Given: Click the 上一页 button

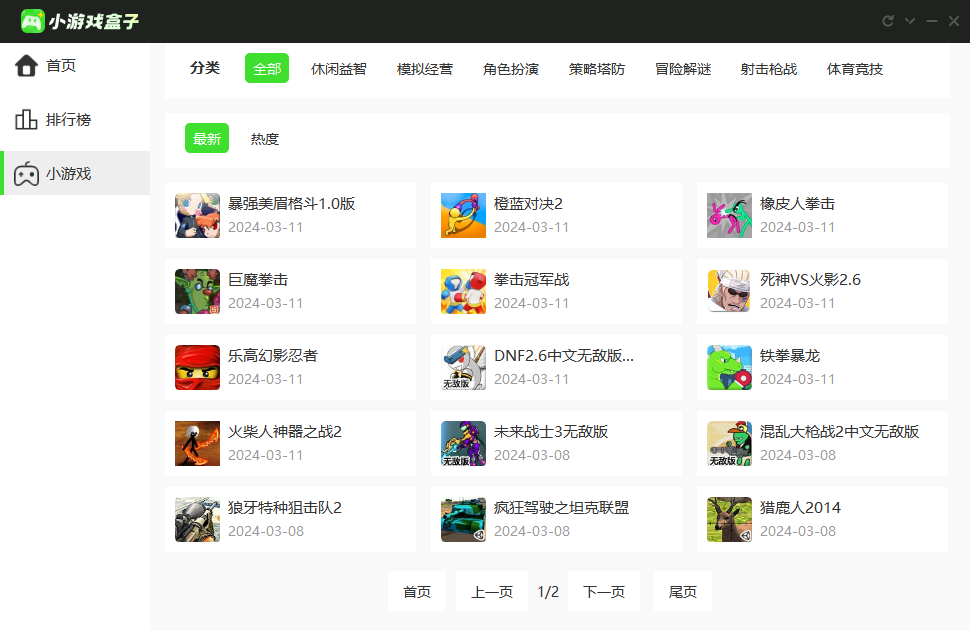Looking at the screenshot, I should click(x=491, y=592).
